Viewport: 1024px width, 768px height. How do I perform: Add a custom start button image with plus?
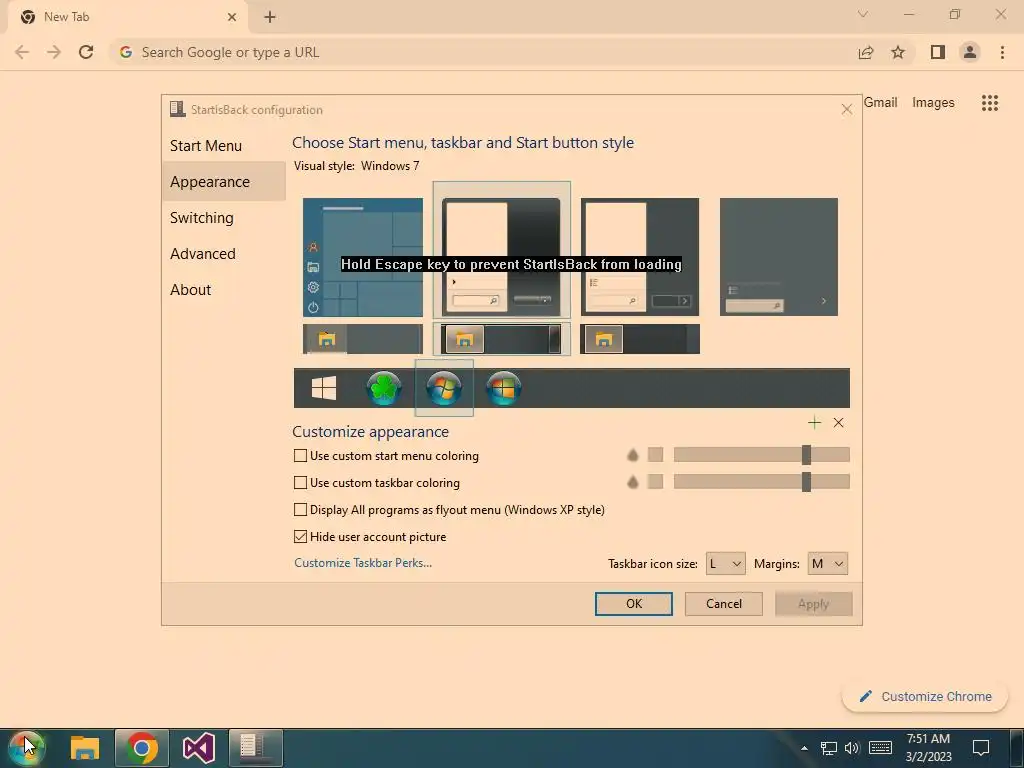[814, 423]
